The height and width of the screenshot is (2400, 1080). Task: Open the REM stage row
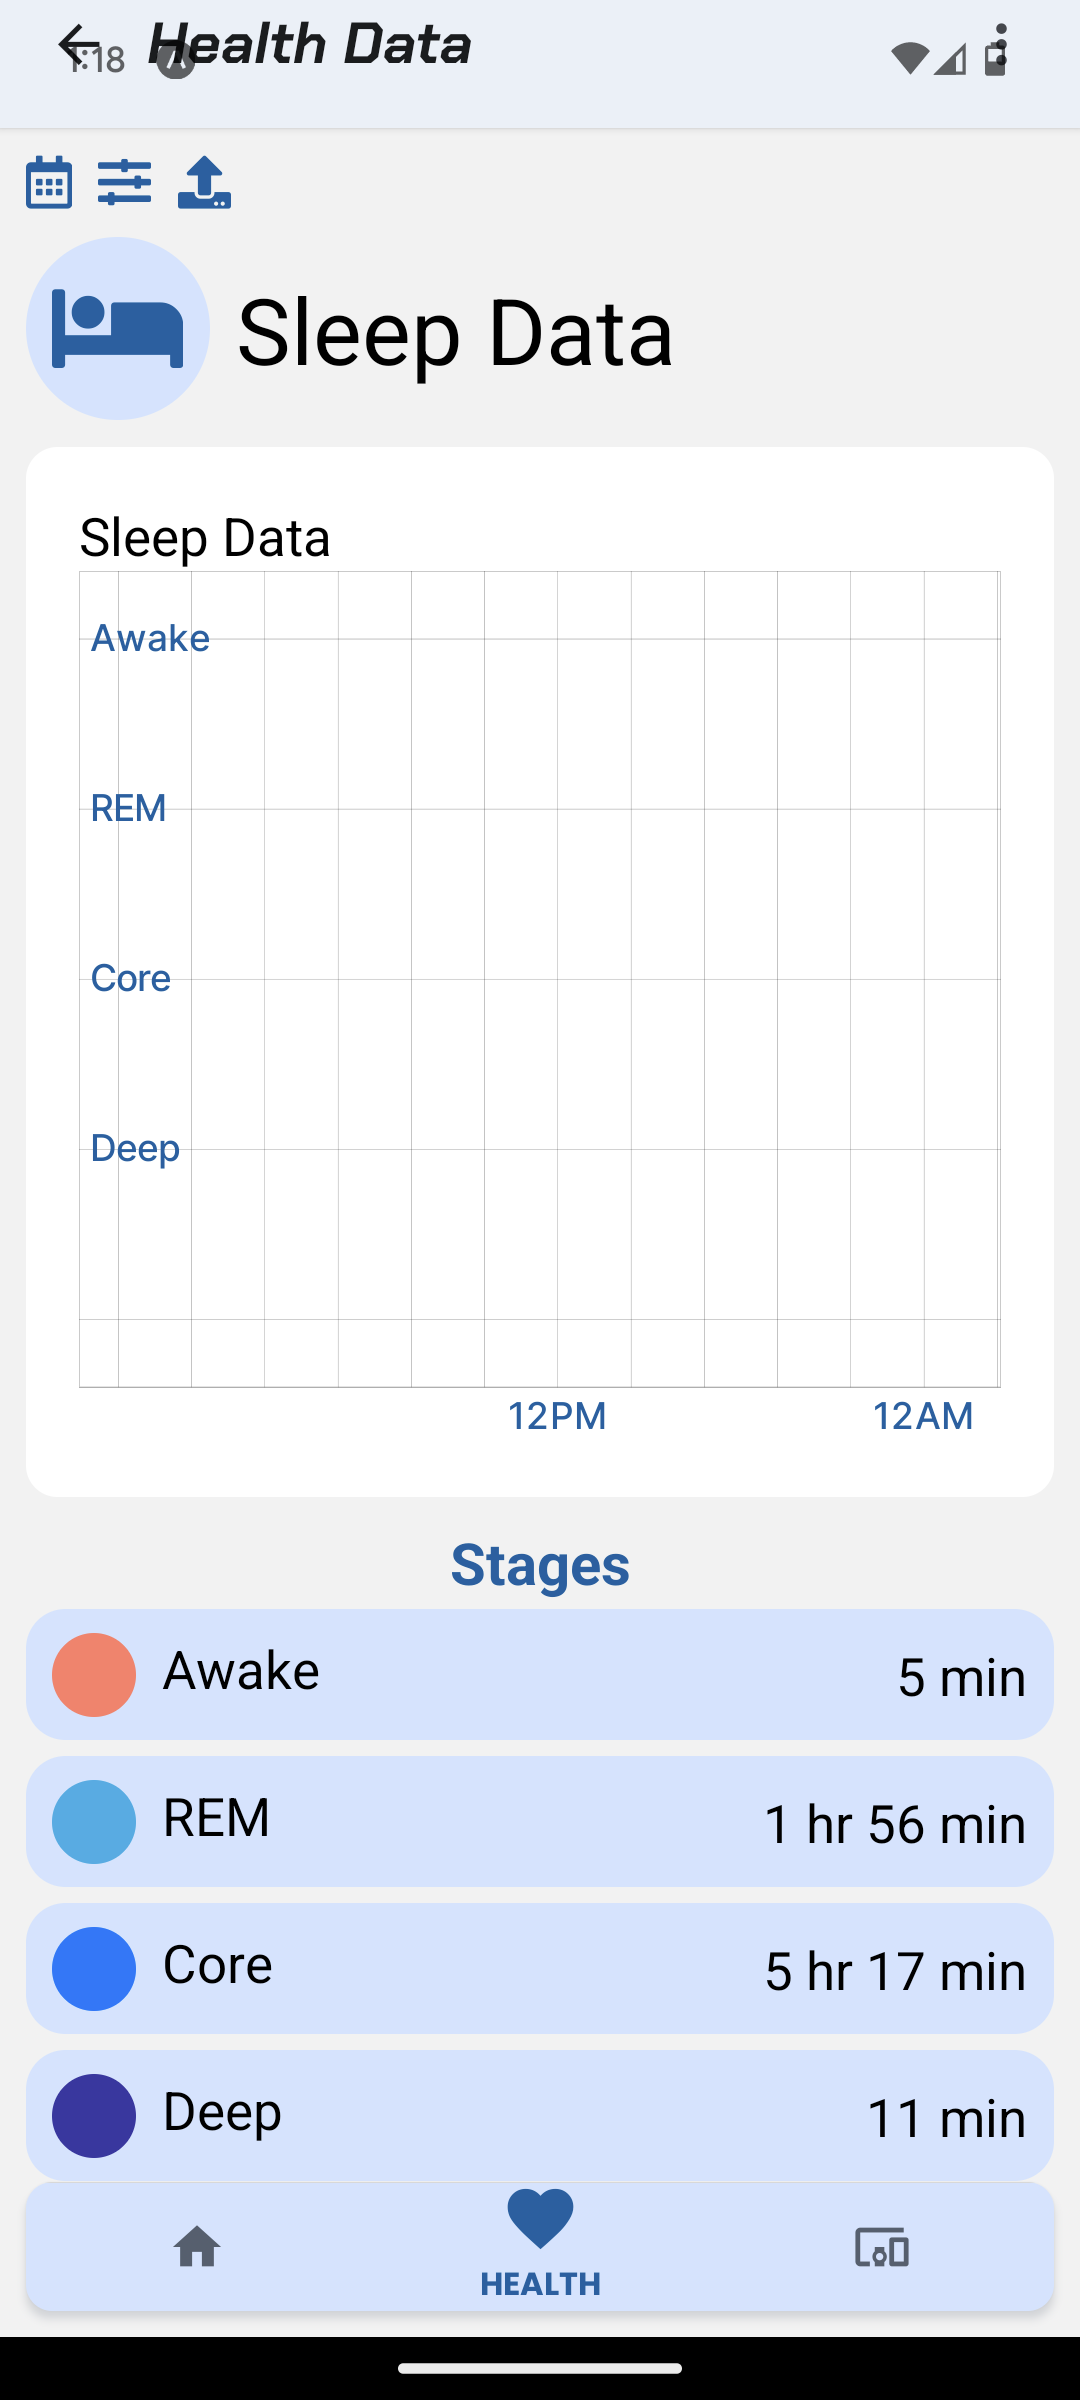[x=540, y=1822]
